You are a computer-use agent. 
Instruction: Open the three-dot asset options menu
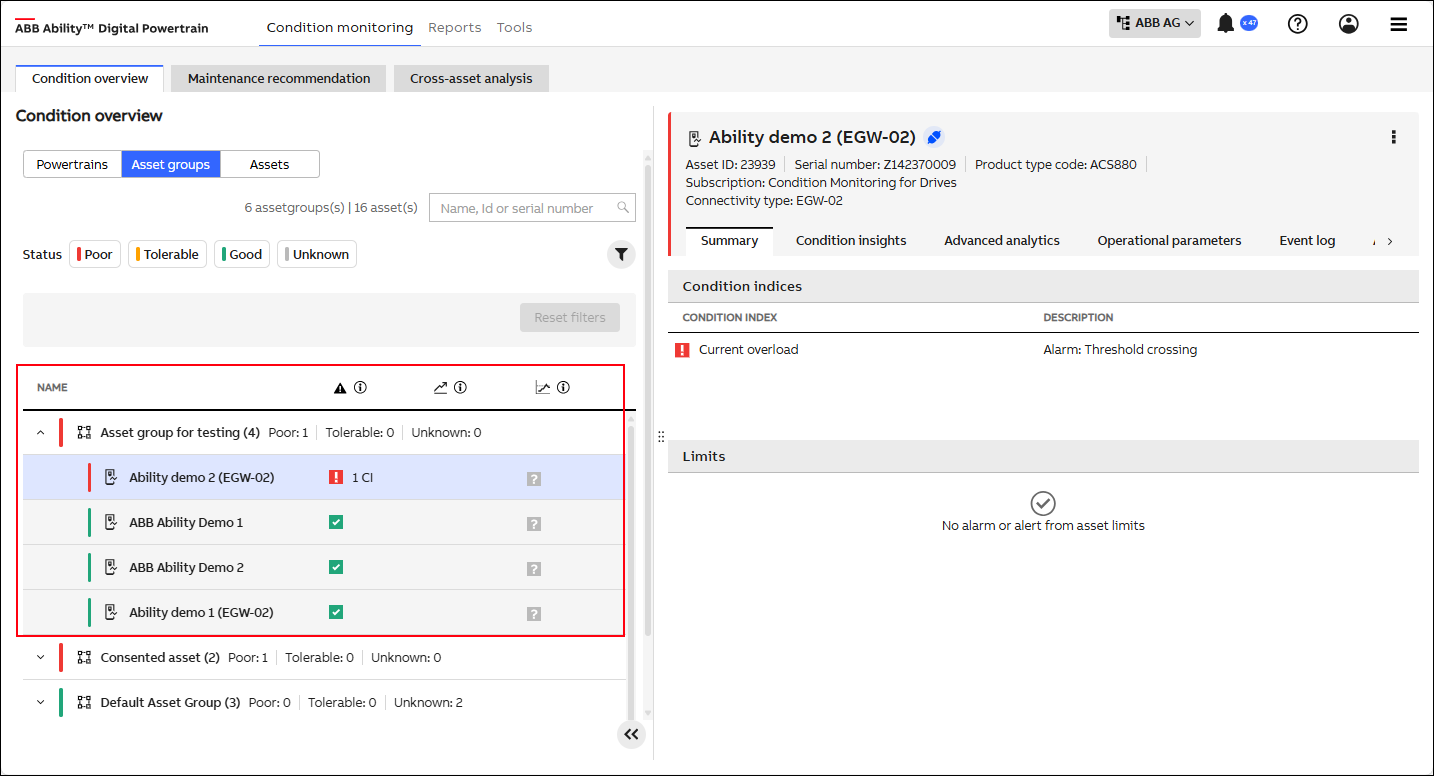point(1393,137)
